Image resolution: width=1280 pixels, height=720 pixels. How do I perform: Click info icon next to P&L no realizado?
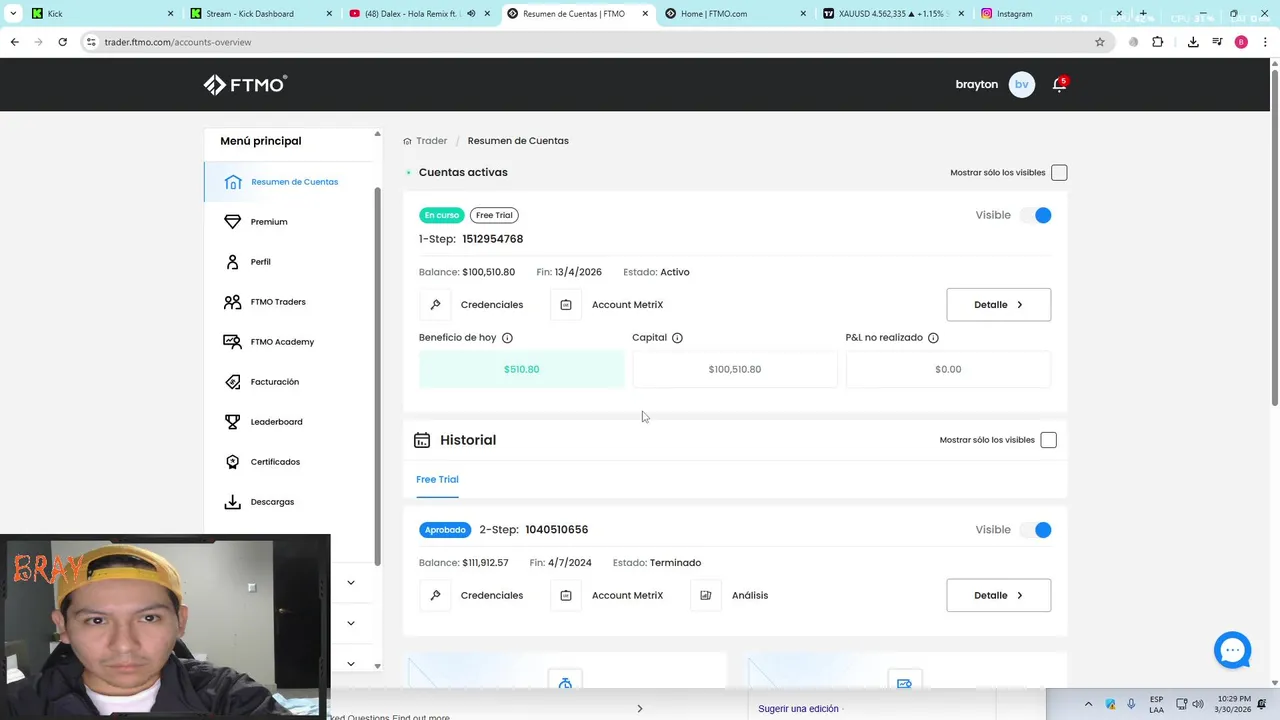pyautogui.click(x=933, y=338)
